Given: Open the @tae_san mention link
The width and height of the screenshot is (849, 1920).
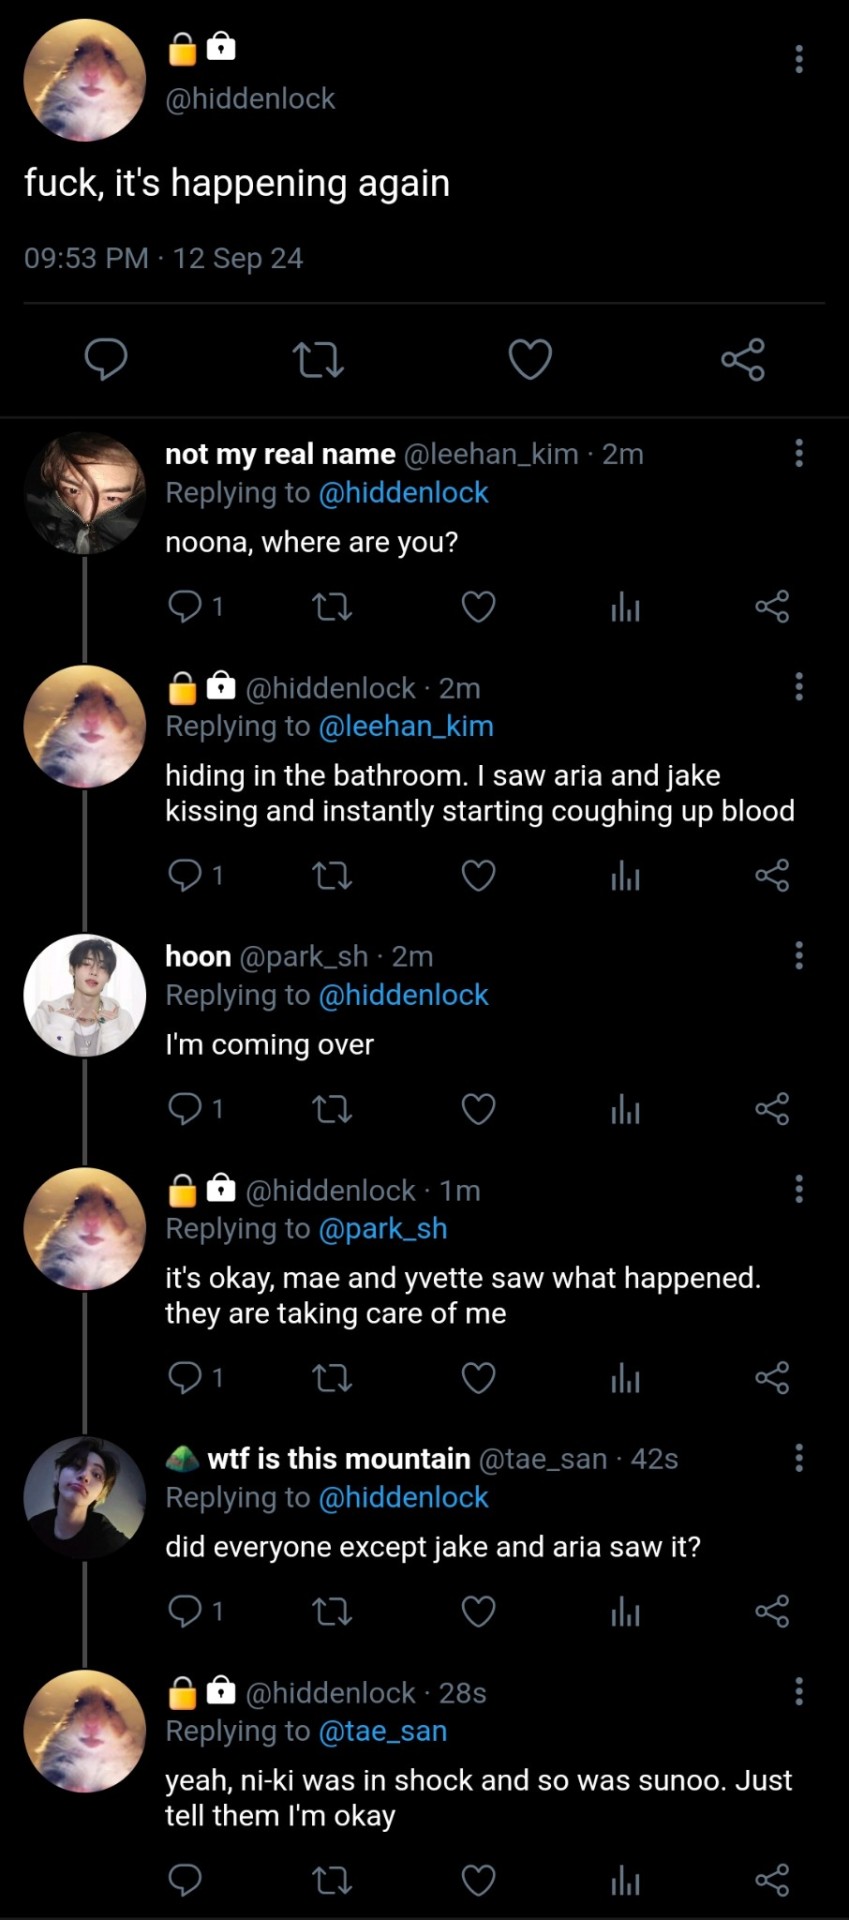Looking at the screenshot, I should [x=382, y=1732].
